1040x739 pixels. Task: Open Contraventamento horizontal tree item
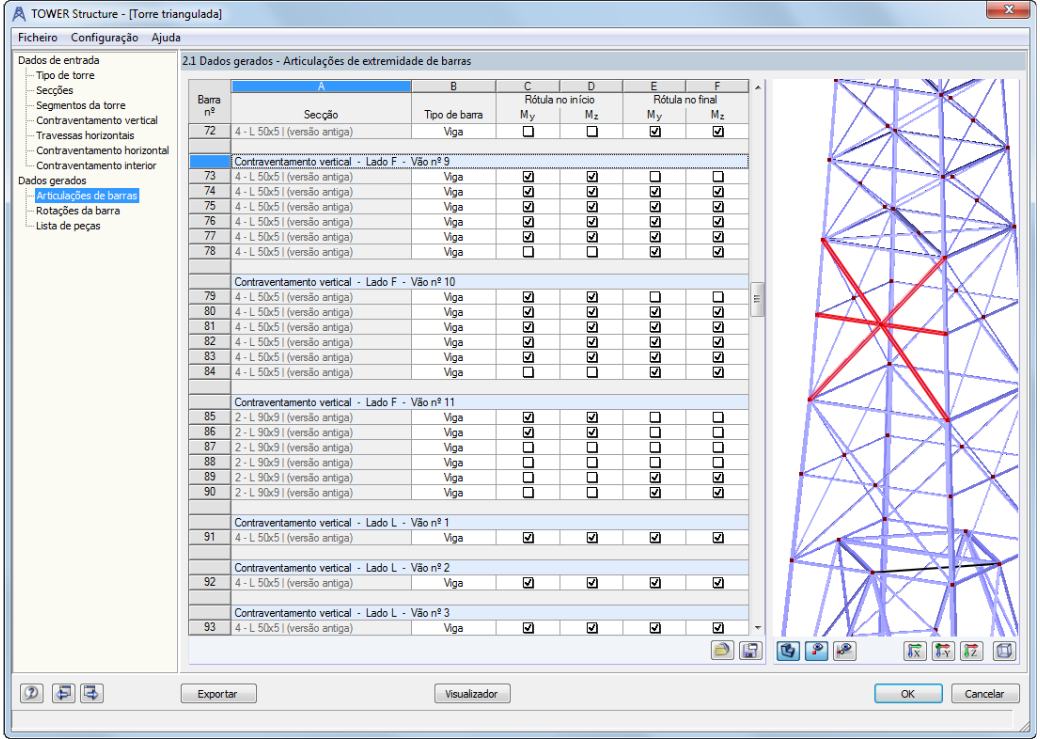tap(102, 151)
